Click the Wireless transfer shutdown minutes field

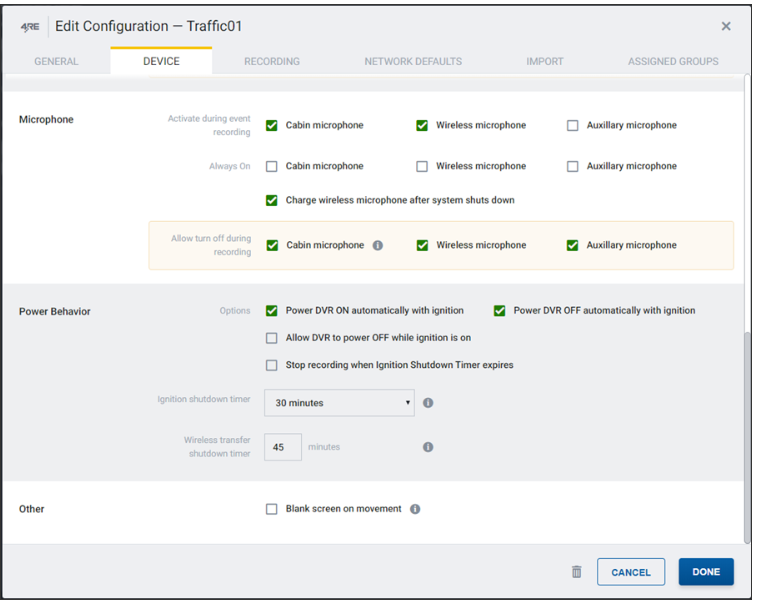point(283,447)
